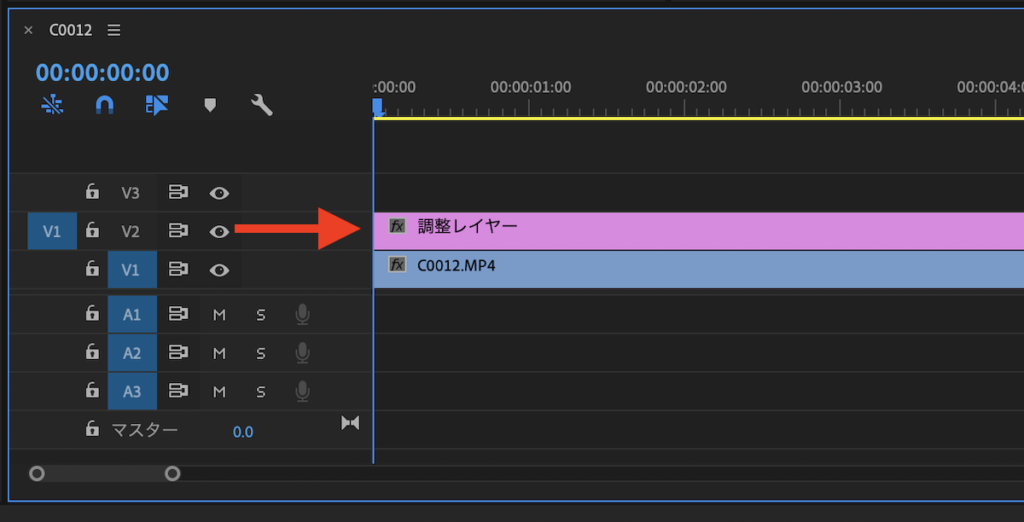Hide track V3 with the eye icon
This screenshot has height=522, width=1024.
click(x=219, y=192)
